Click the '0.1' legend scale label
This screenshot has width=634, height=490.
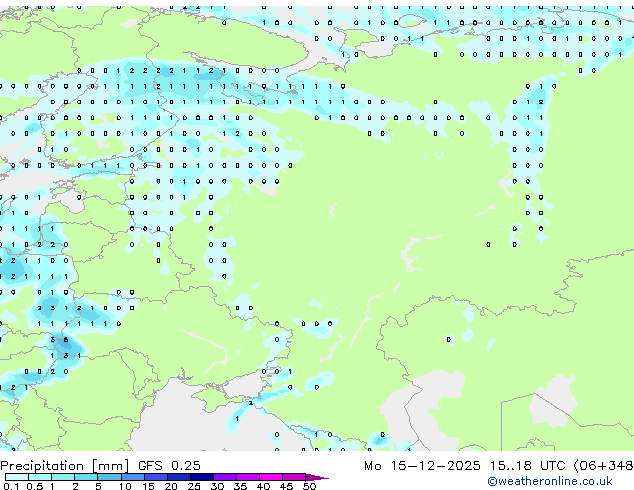11,486
